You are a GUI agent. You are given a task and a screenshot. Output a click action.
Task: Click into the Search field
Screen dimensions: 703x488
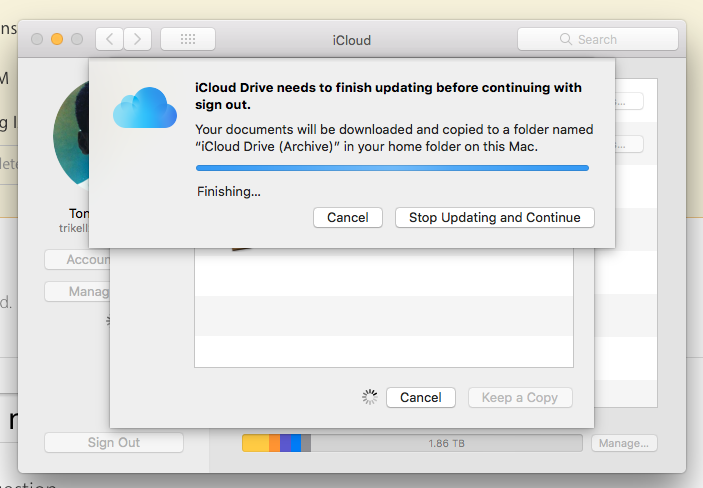click(598, 39)
